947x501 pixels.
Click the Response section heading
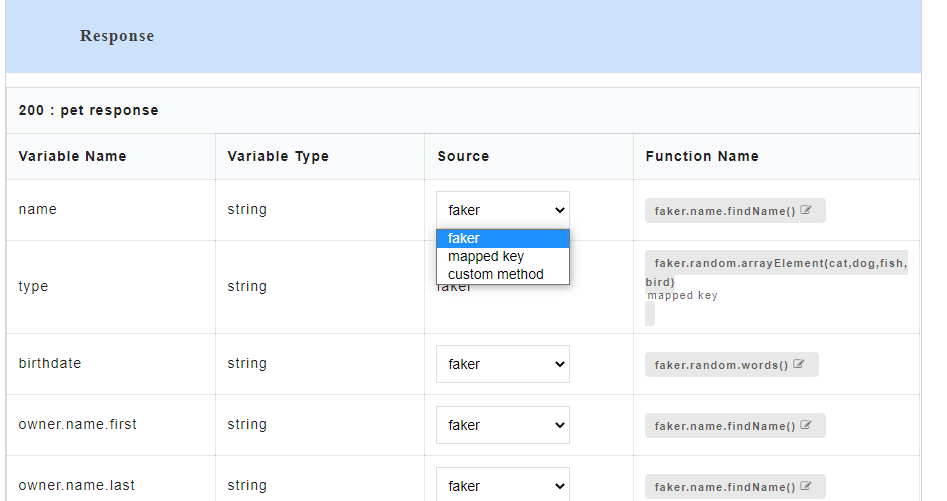pyautogui.click(x=117, y=36)
